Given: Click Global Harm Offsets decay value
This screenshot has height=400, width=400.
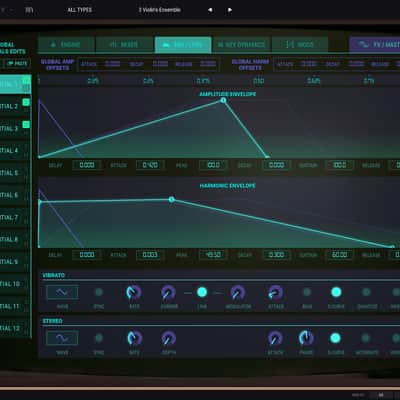Looking at the screenshot, I should click(356, 64).
